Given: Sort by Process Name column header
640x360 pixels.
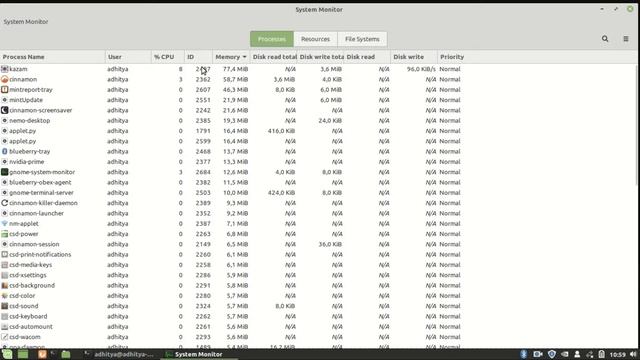Looking at the screenshot, I should (52, 57).
